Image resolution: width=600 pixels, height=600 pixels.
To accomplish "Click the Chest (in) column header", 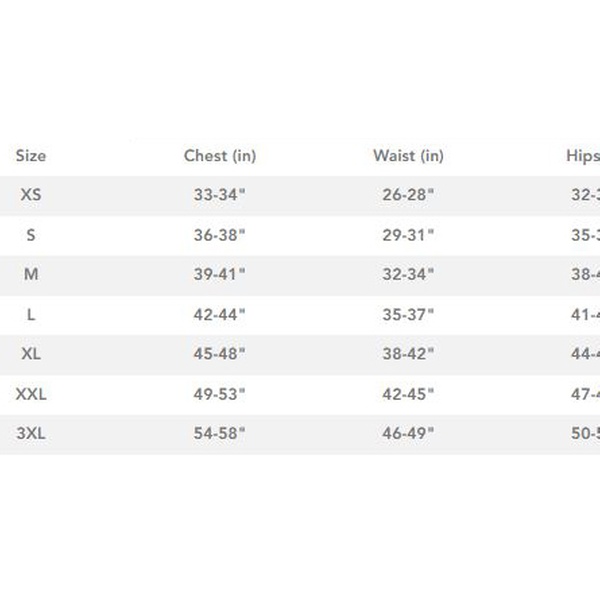I will [x=220, y=156].
